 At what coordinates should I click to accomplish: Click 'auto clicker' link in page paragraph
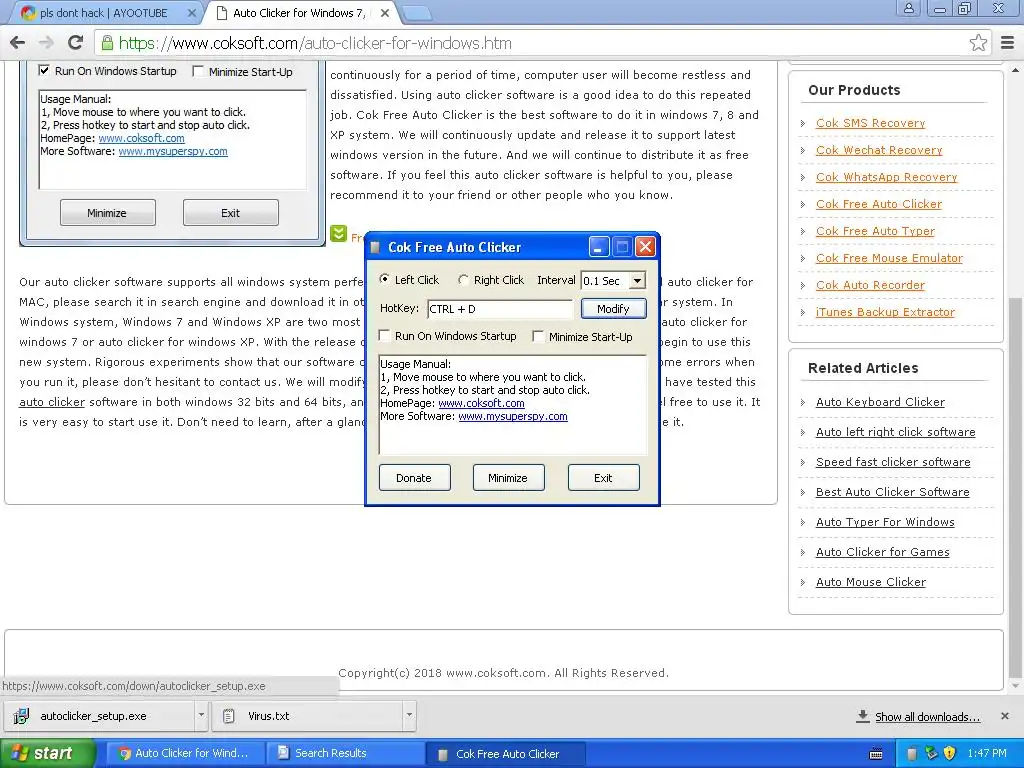tap(52, 402)
